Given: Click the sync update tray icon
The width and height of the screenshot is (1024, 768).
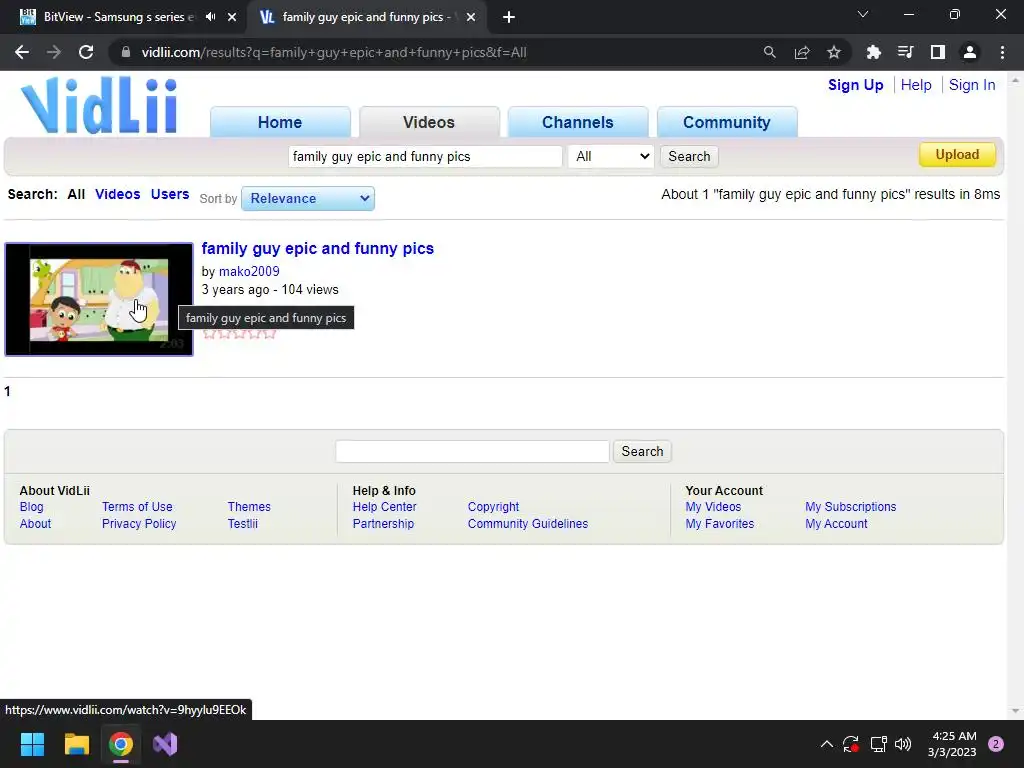Looking at the screenshot, I should click(x=850, y=744).
